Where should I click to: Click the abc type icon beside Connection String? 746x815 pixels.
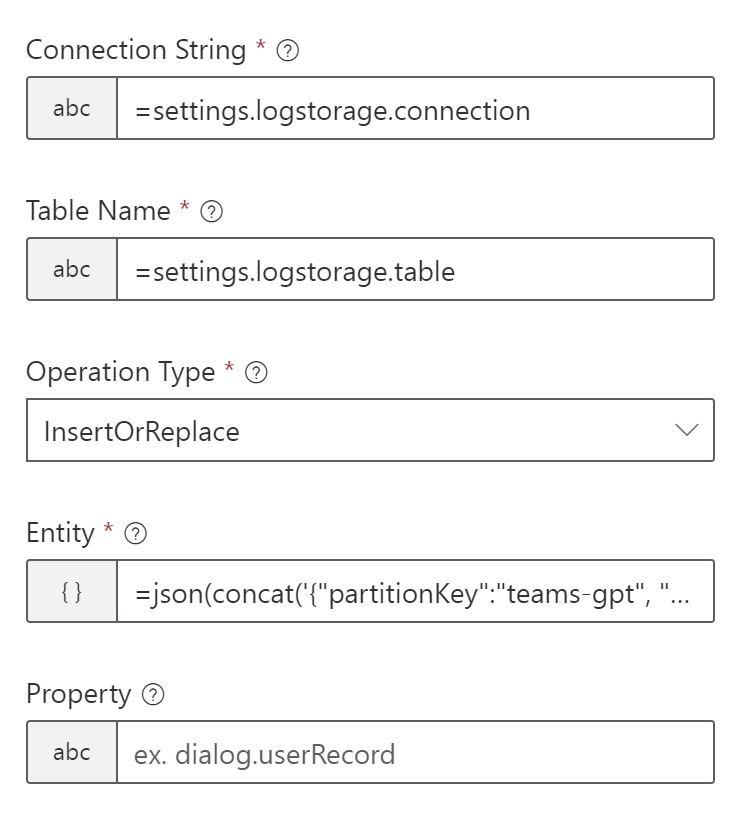[x=71, y=109]
